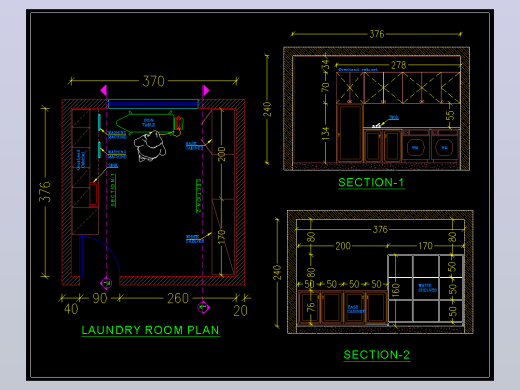Select the red iron on the table
Viewport: 520px width, 390px height.
pyautogui.click(x=179, y=122)
